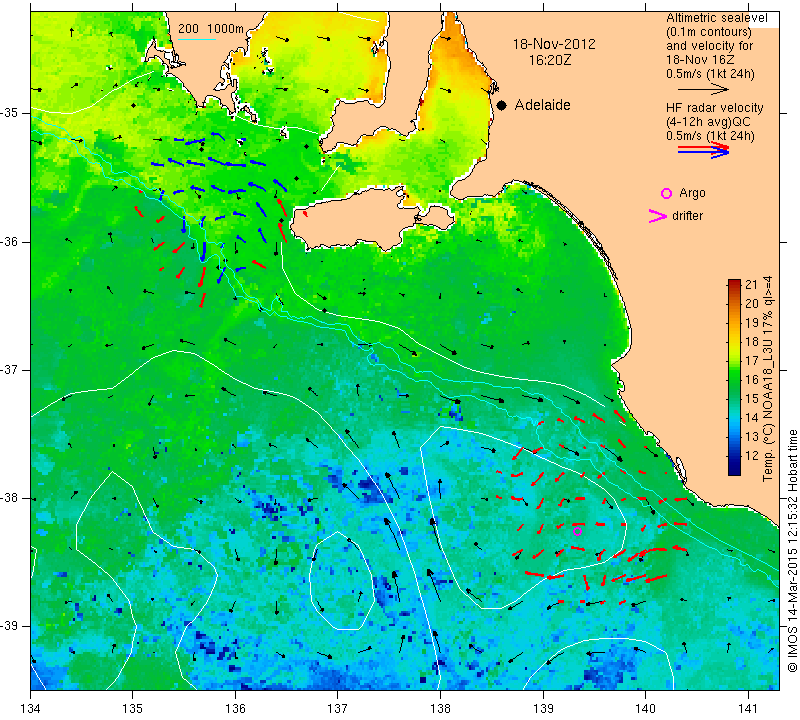The height and width of the screenshot is (720, 800).
Task: Click the Argo float marker on the map
Action: (577, 531)
